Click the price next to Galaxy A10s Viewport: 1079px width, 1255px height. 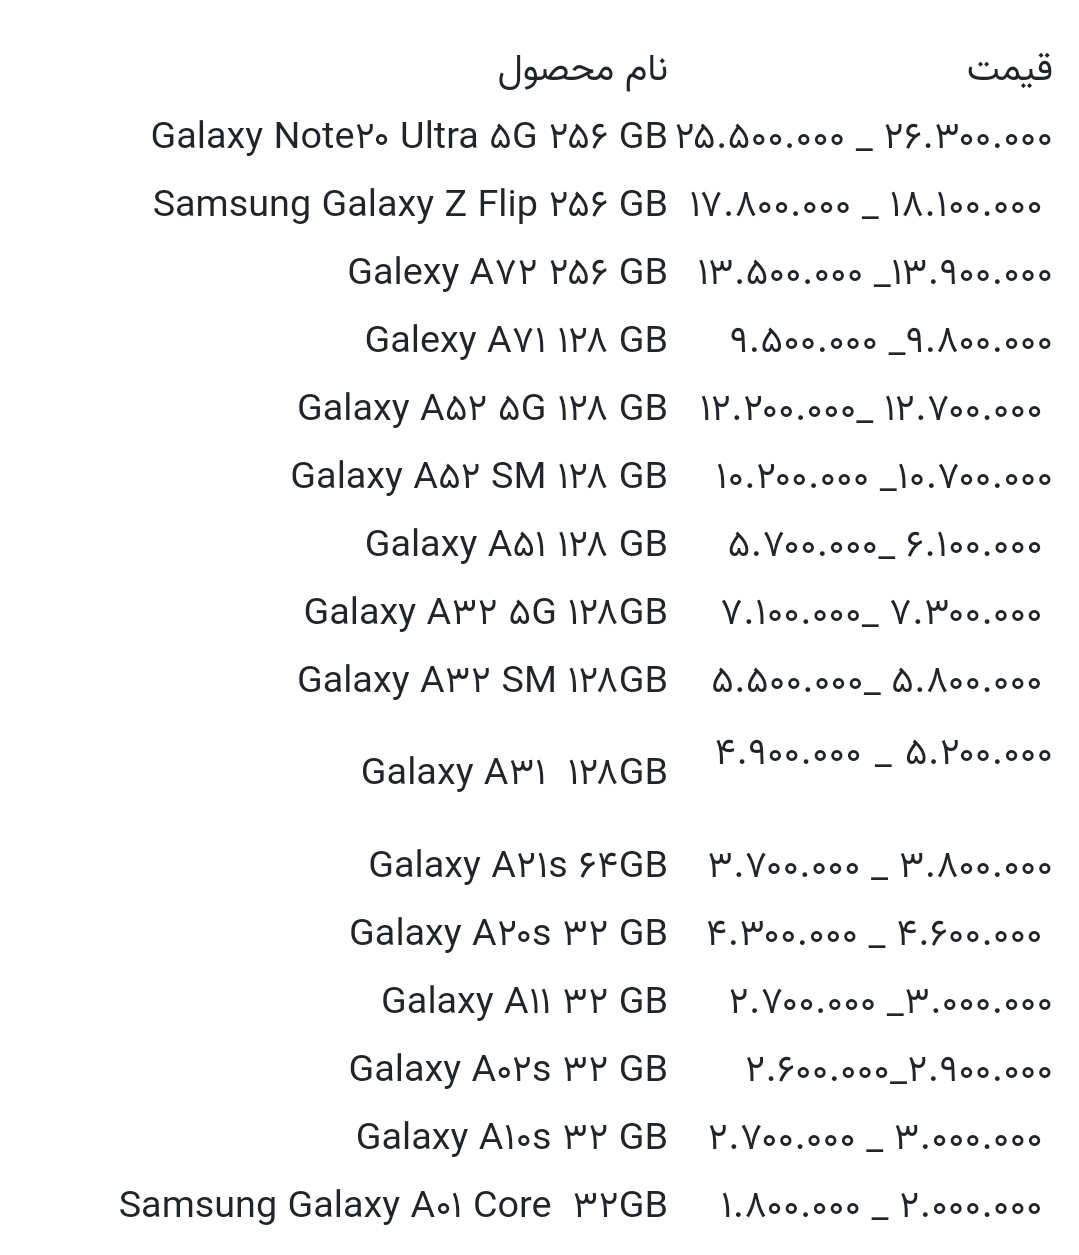coord(876,1138)
